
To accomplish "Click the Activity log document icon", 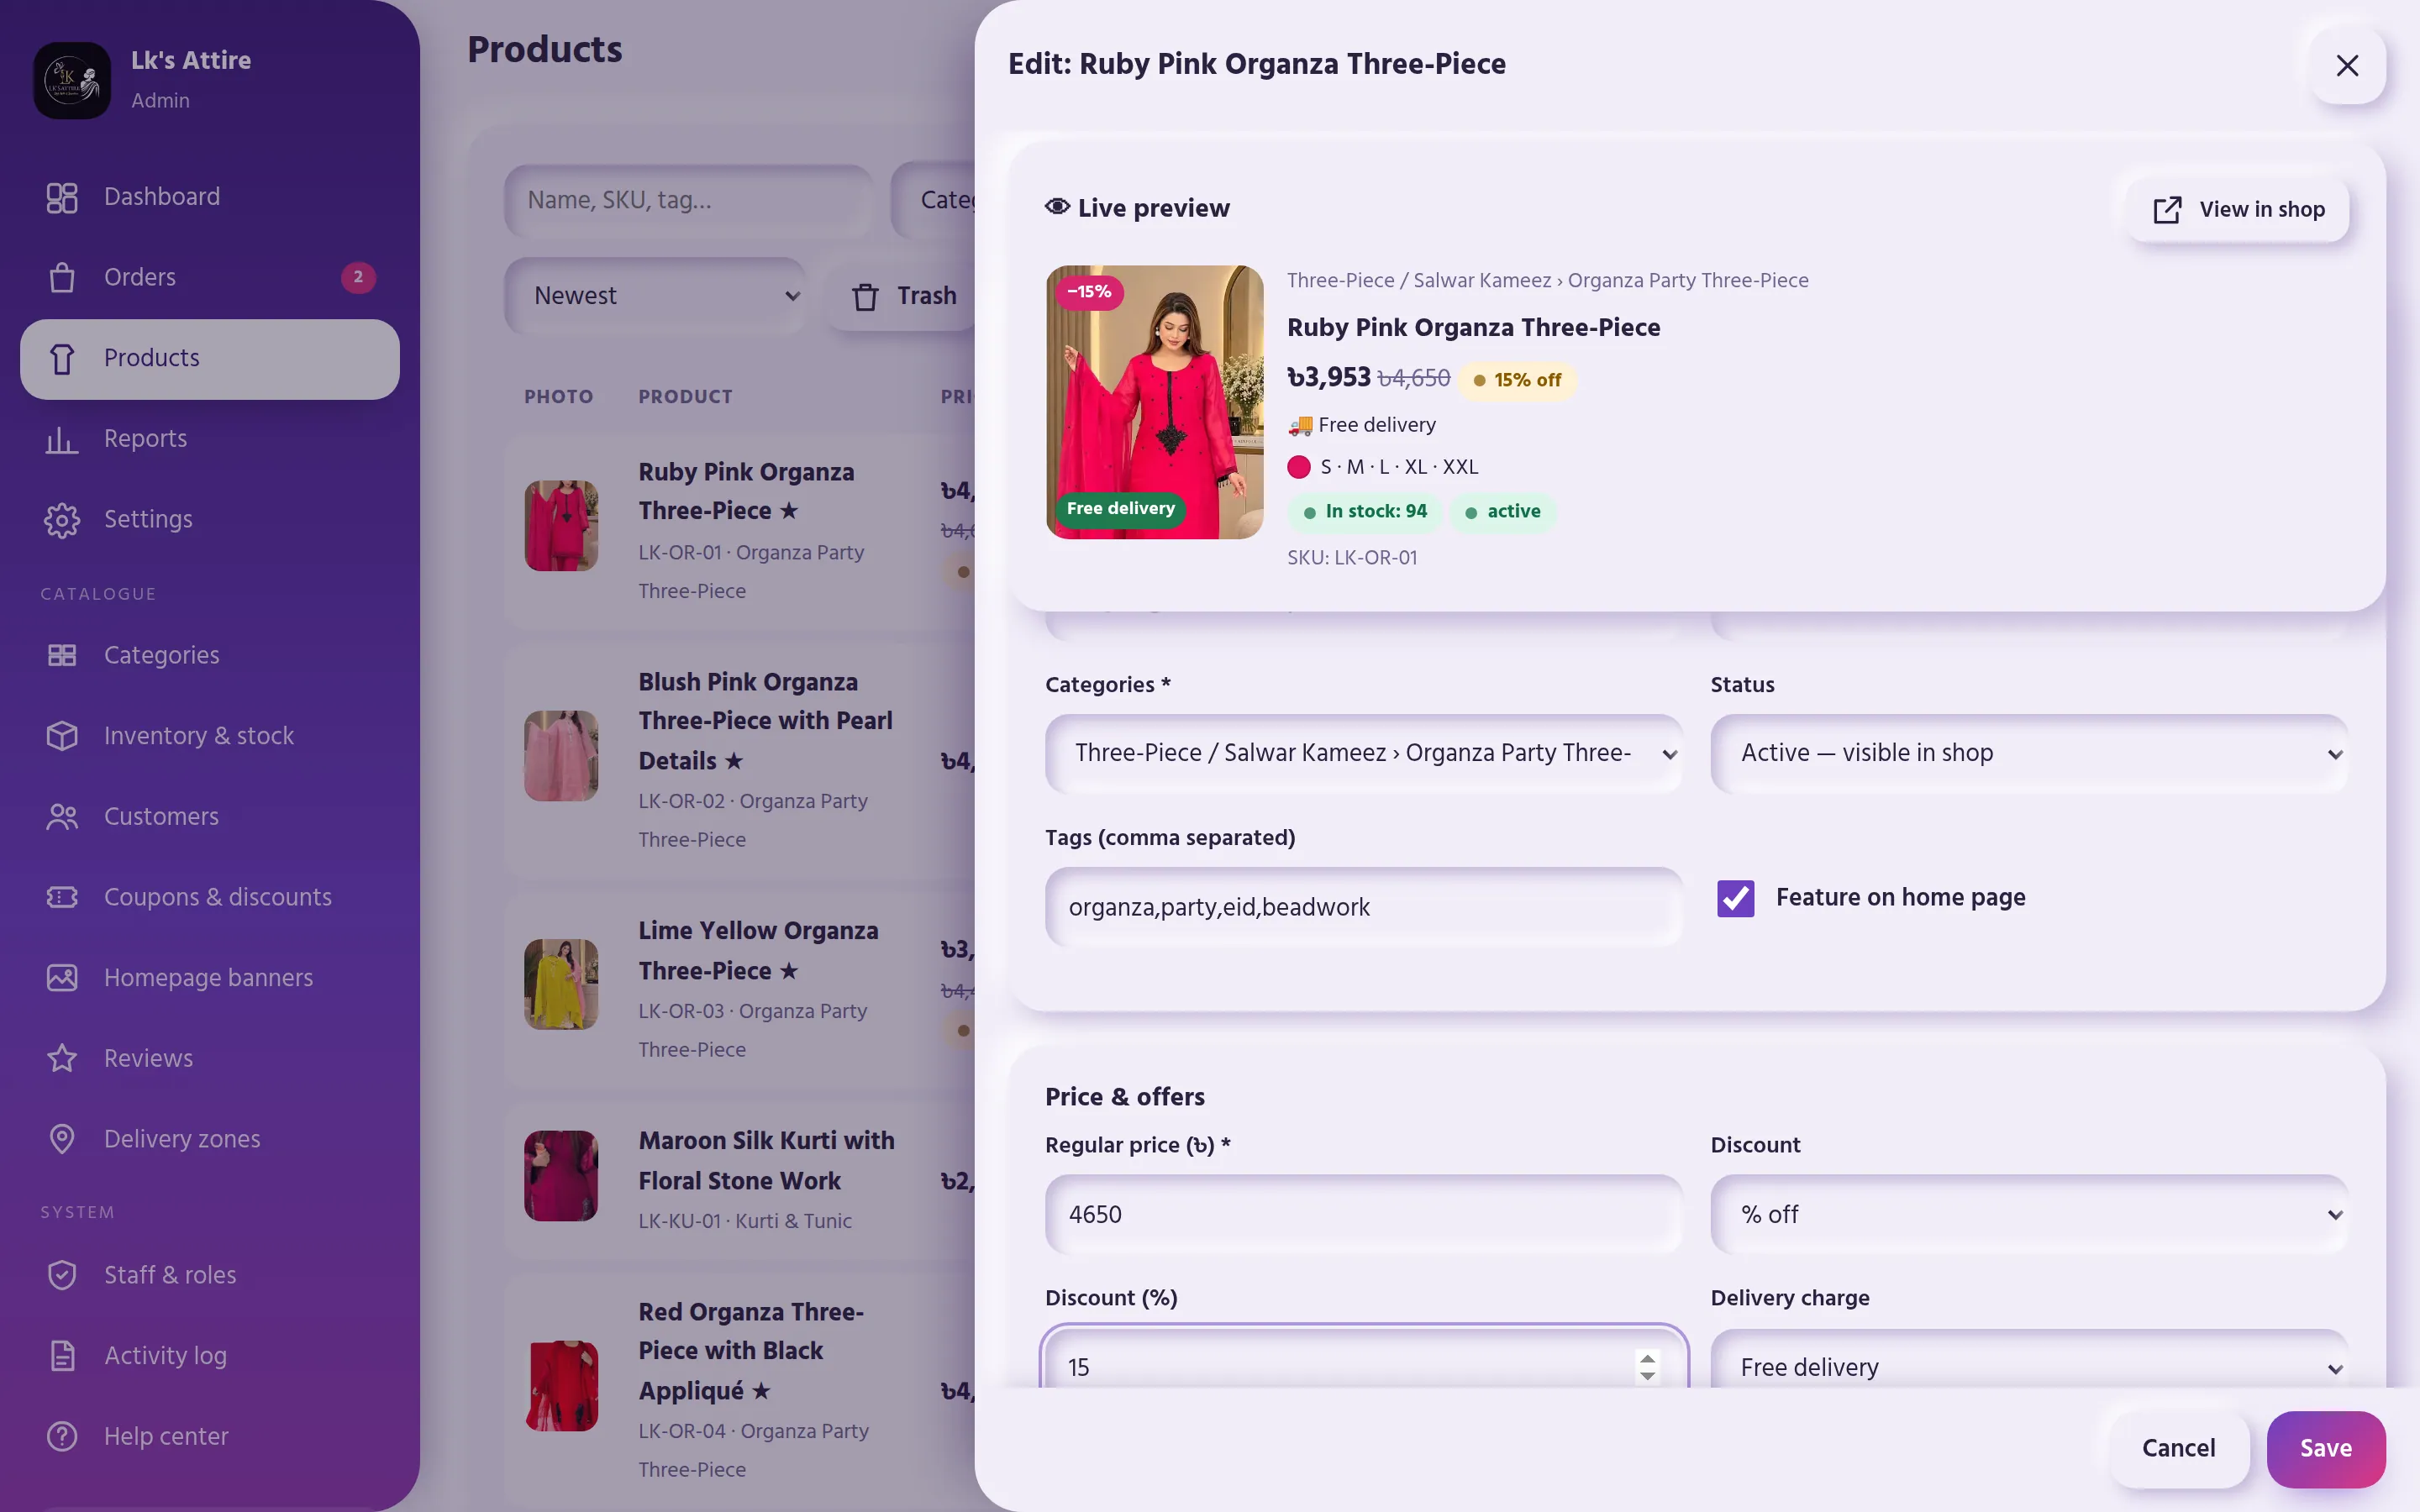I will click(62, 1356).
